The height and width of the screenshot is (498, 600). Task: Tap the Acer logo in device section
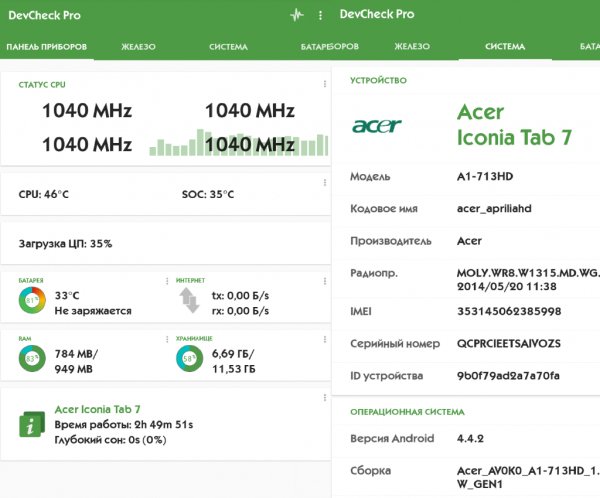click(377, 126)
